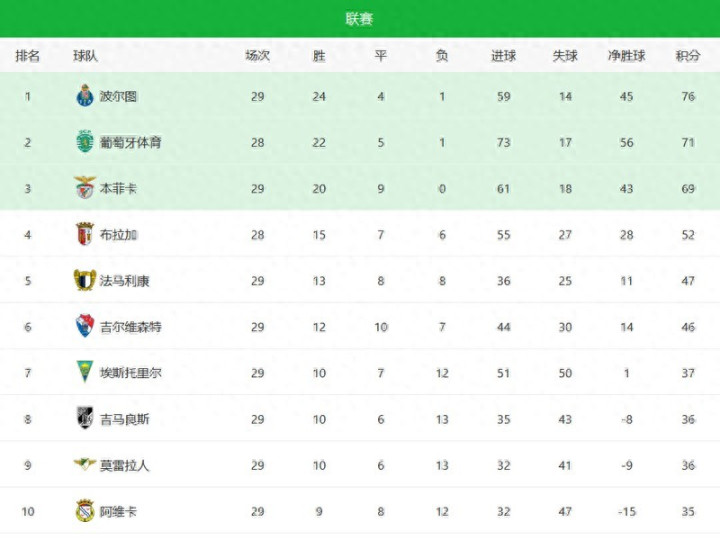The image size is (720, 540).
Task: Click the 布拉加 (Braga) club crest
Action: [x=84, y=234]
